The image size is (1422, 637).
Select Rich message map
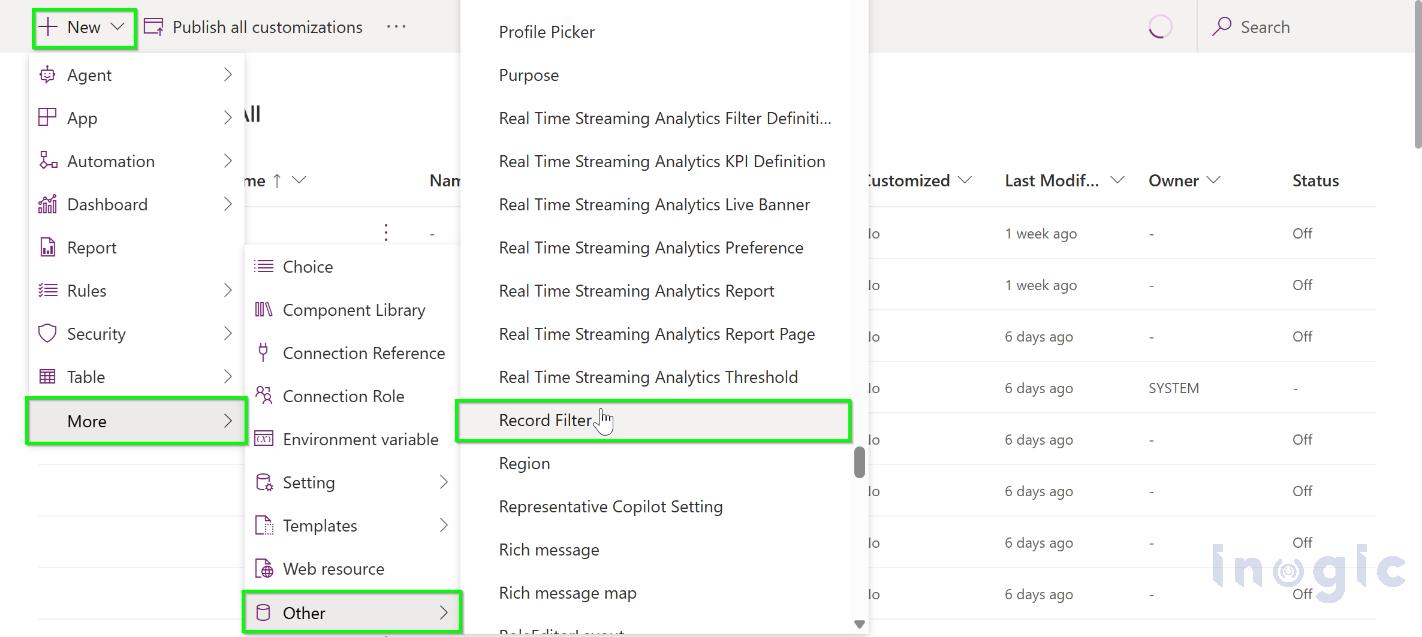coord(567,592)
